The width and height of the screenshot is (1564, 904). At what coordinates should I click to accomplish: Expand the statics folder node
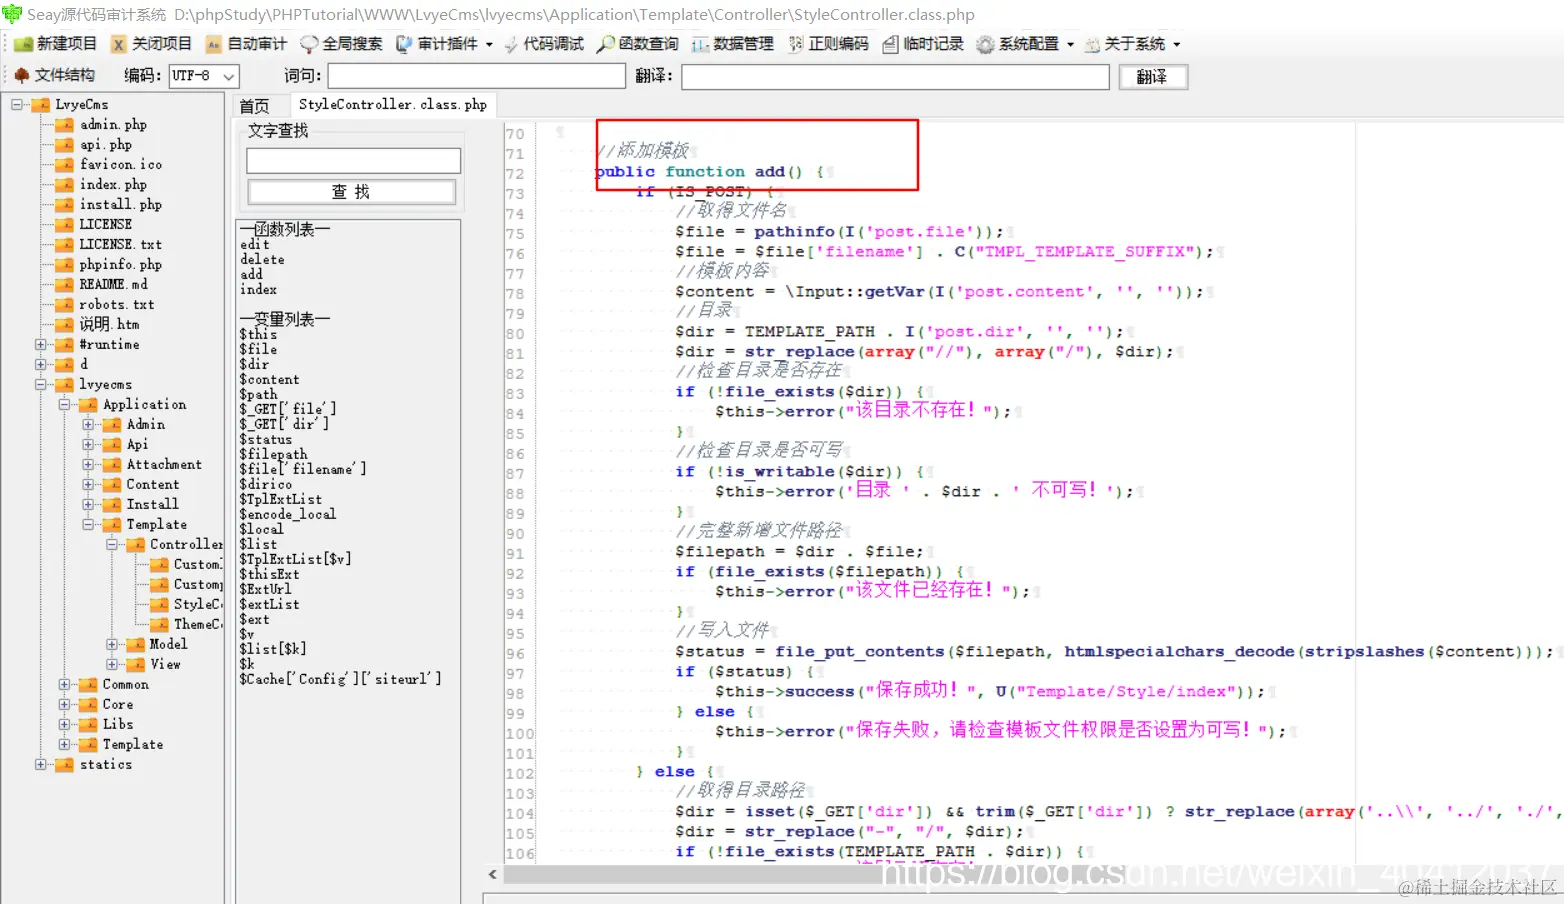(40, 765)
